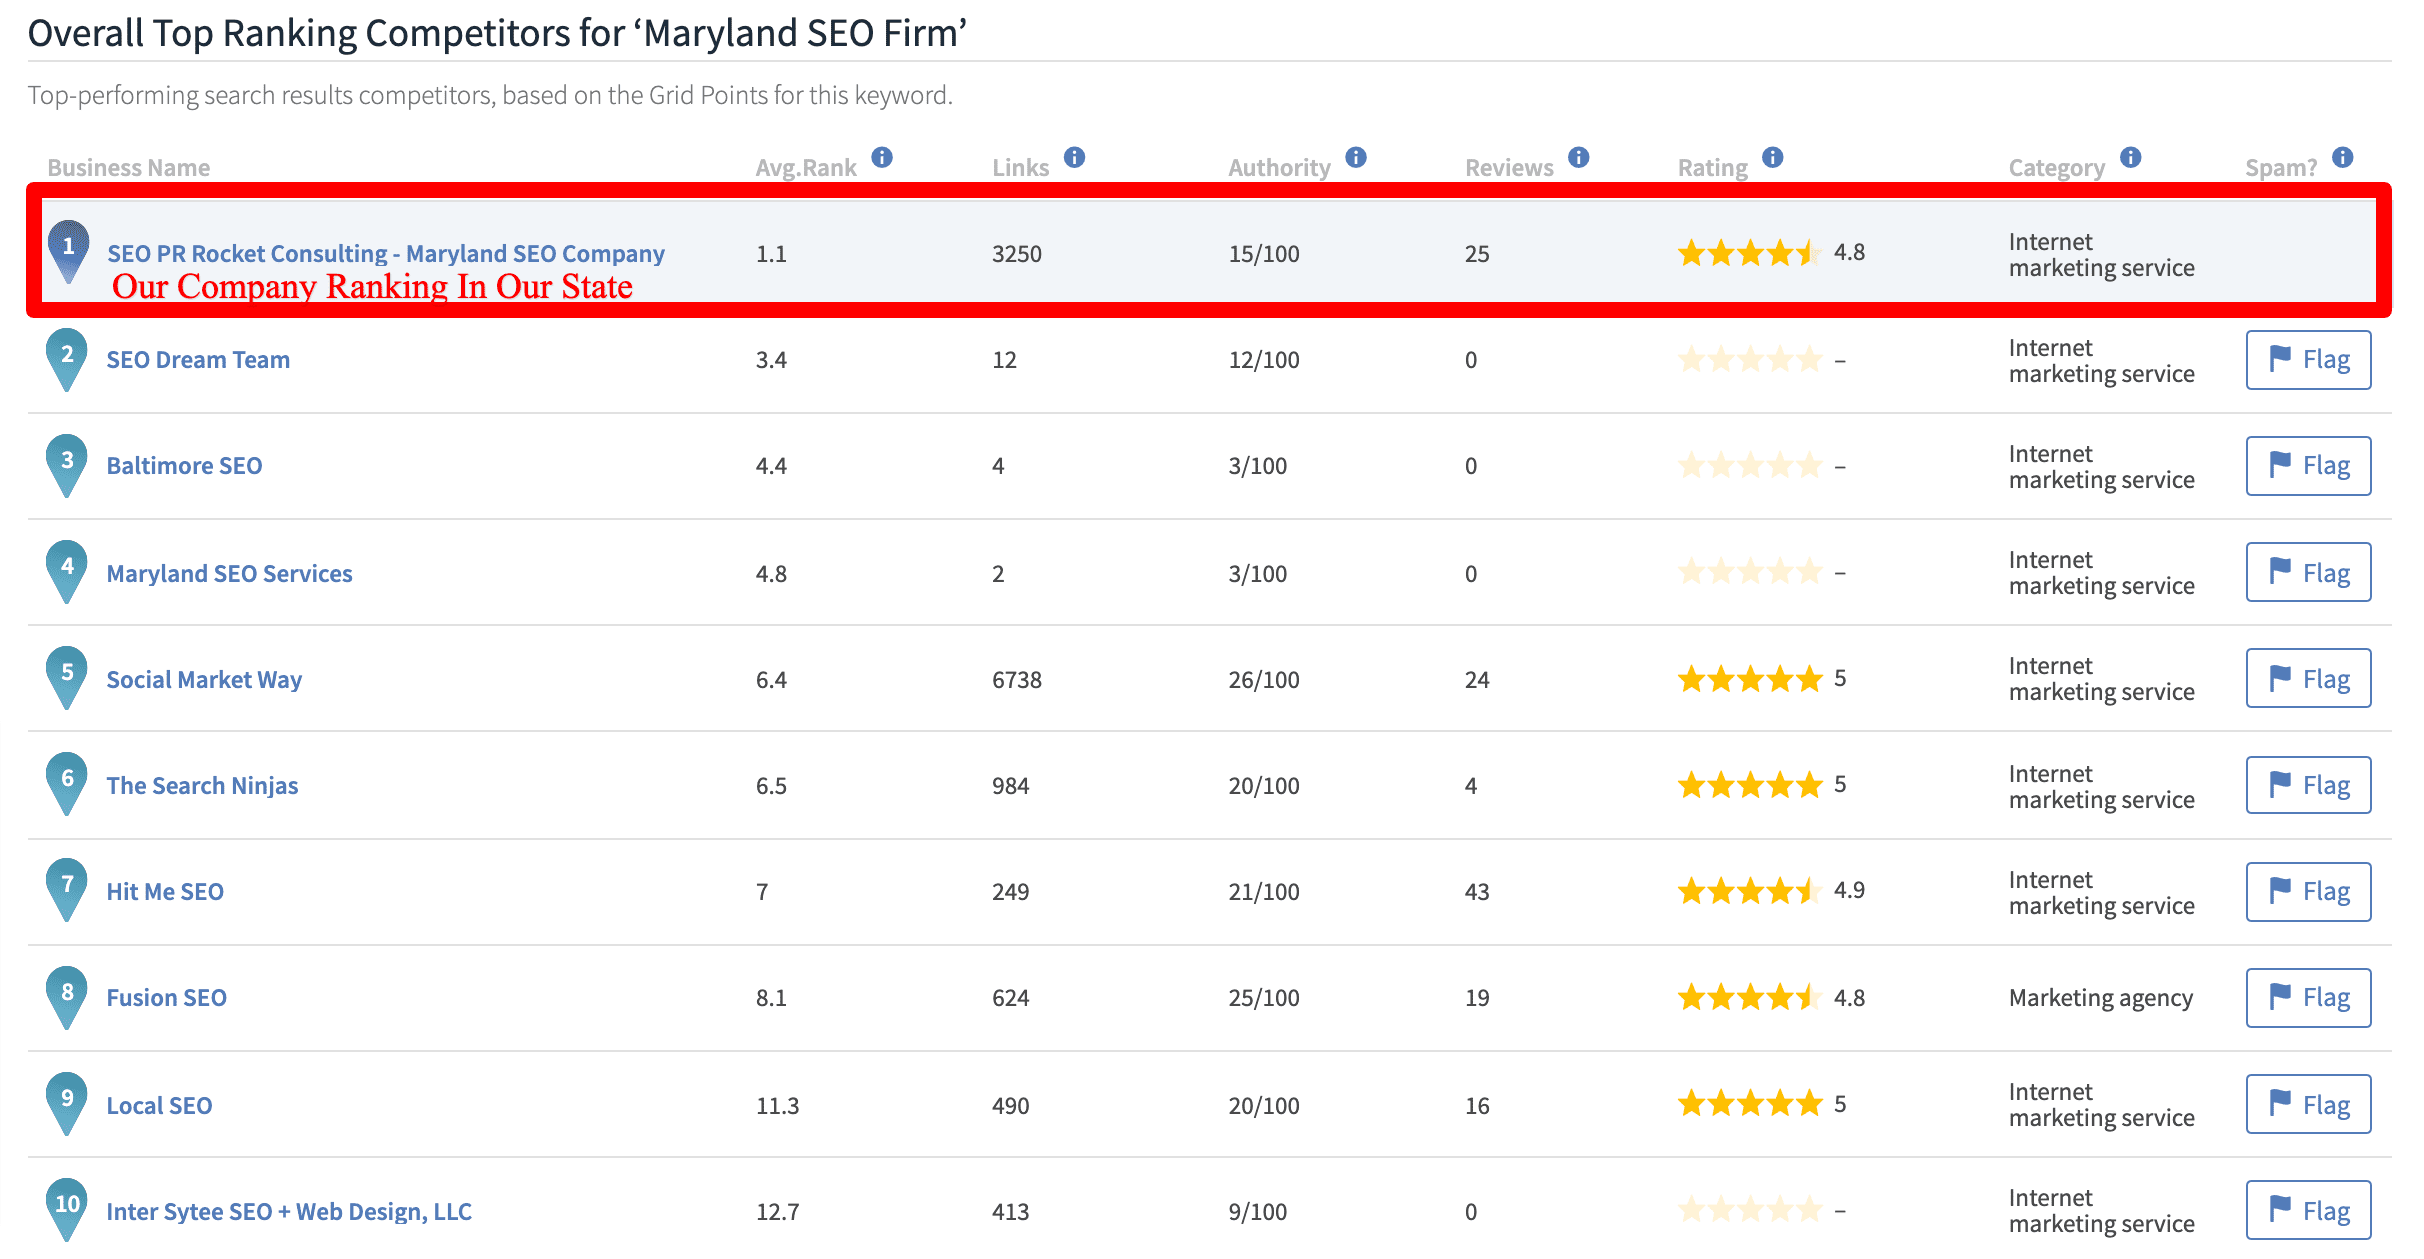Click the Category column info icon
Viewport: 2424px width, 1259px height.
2131,157
